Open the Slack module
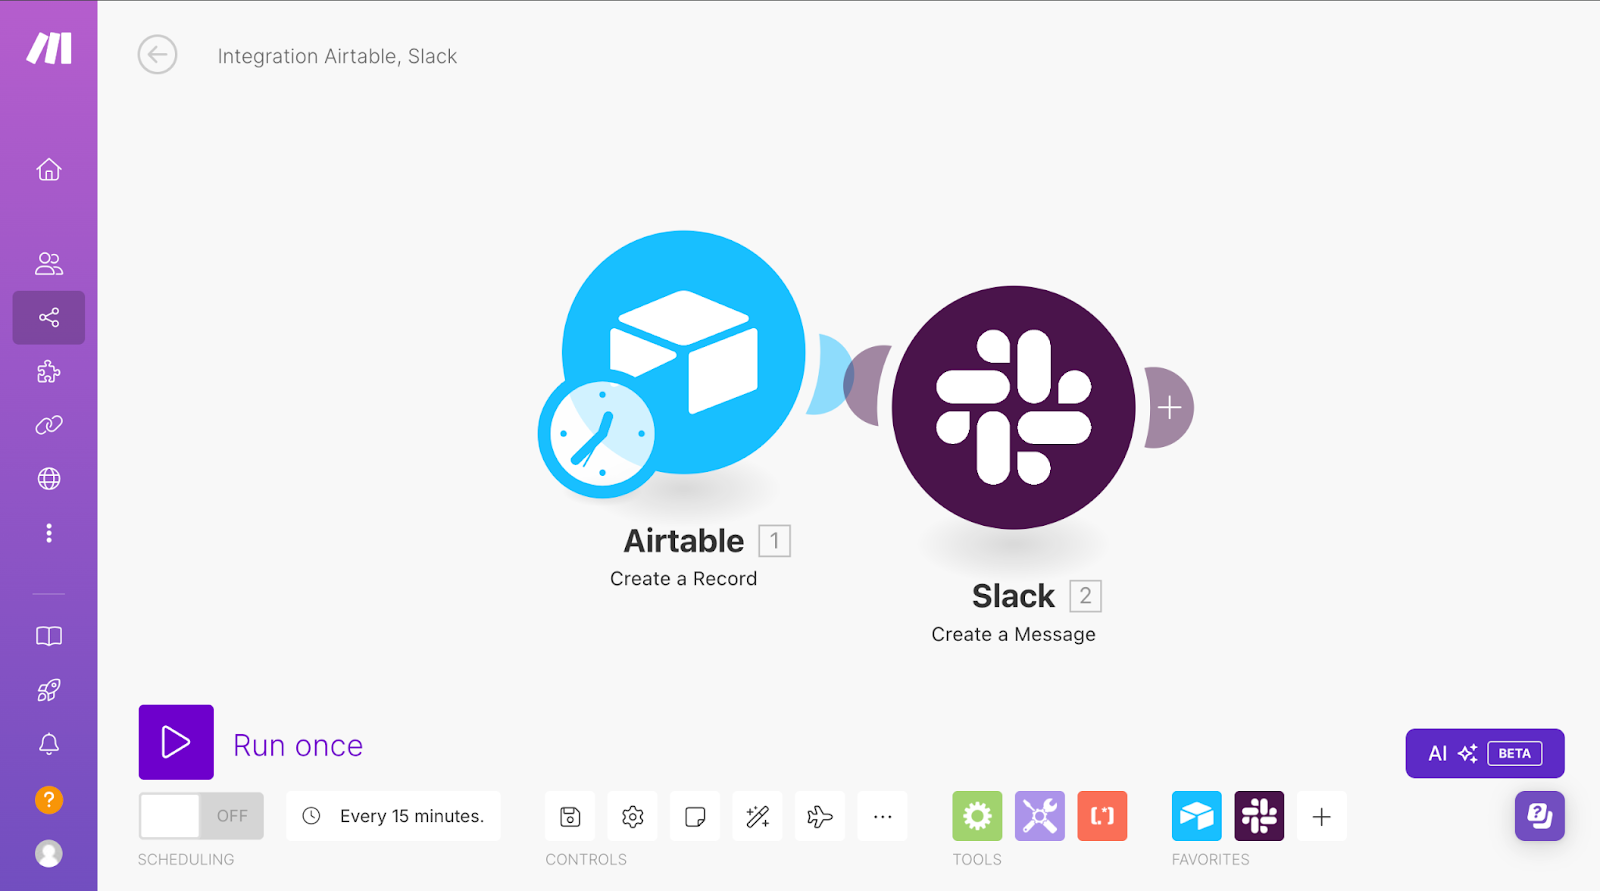Image resolution: width=1600 pixels, height=891 pixels. point(1013,408)
